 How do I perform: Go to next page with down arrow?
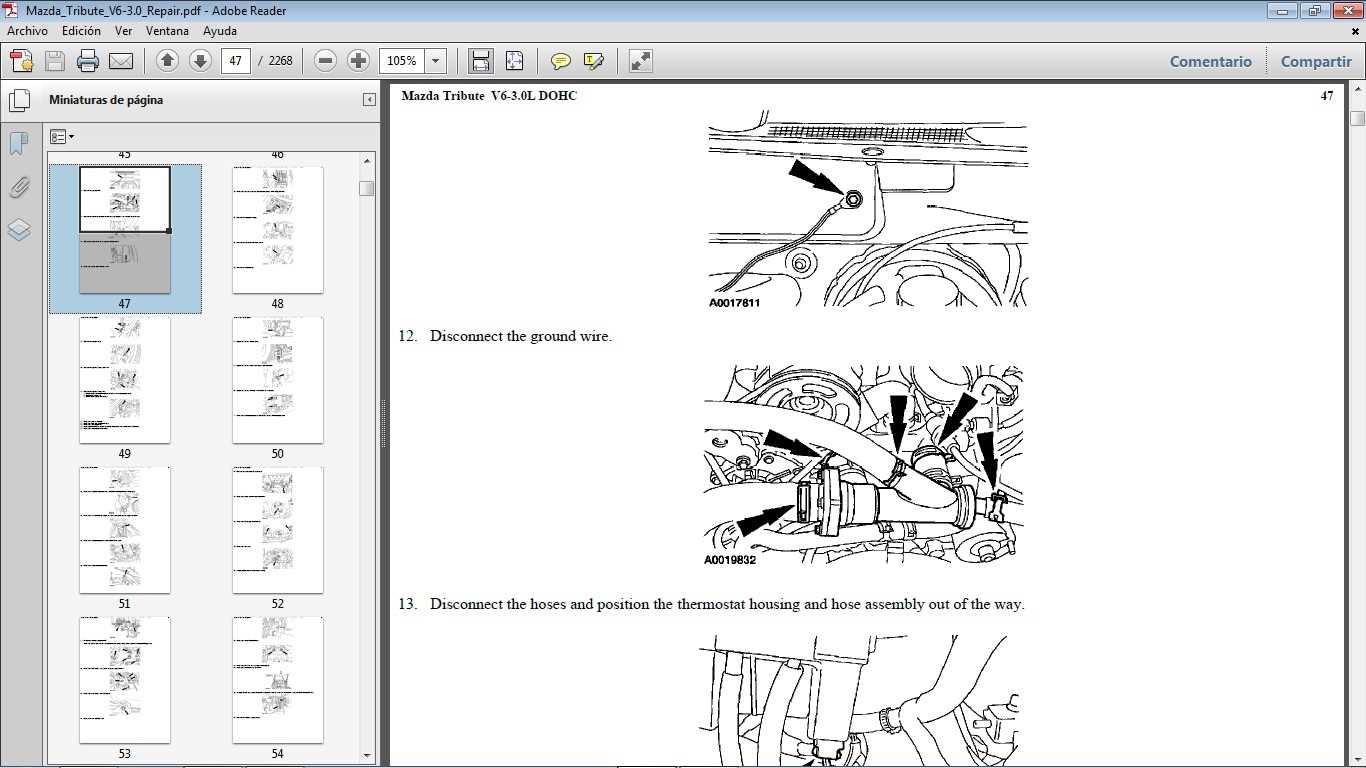tap(200, 61)
